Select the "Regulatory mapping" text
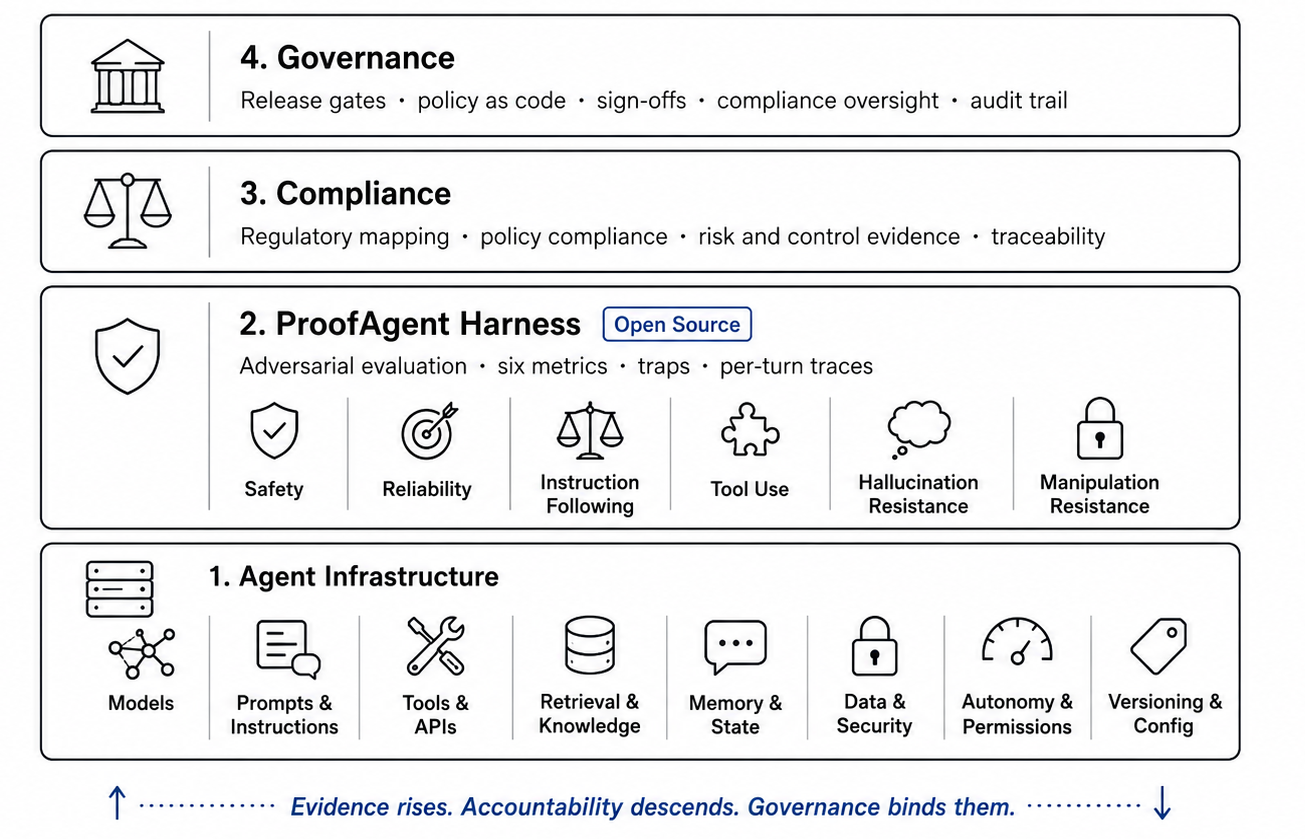1305x839 pixels. click(x=345, y=237)
